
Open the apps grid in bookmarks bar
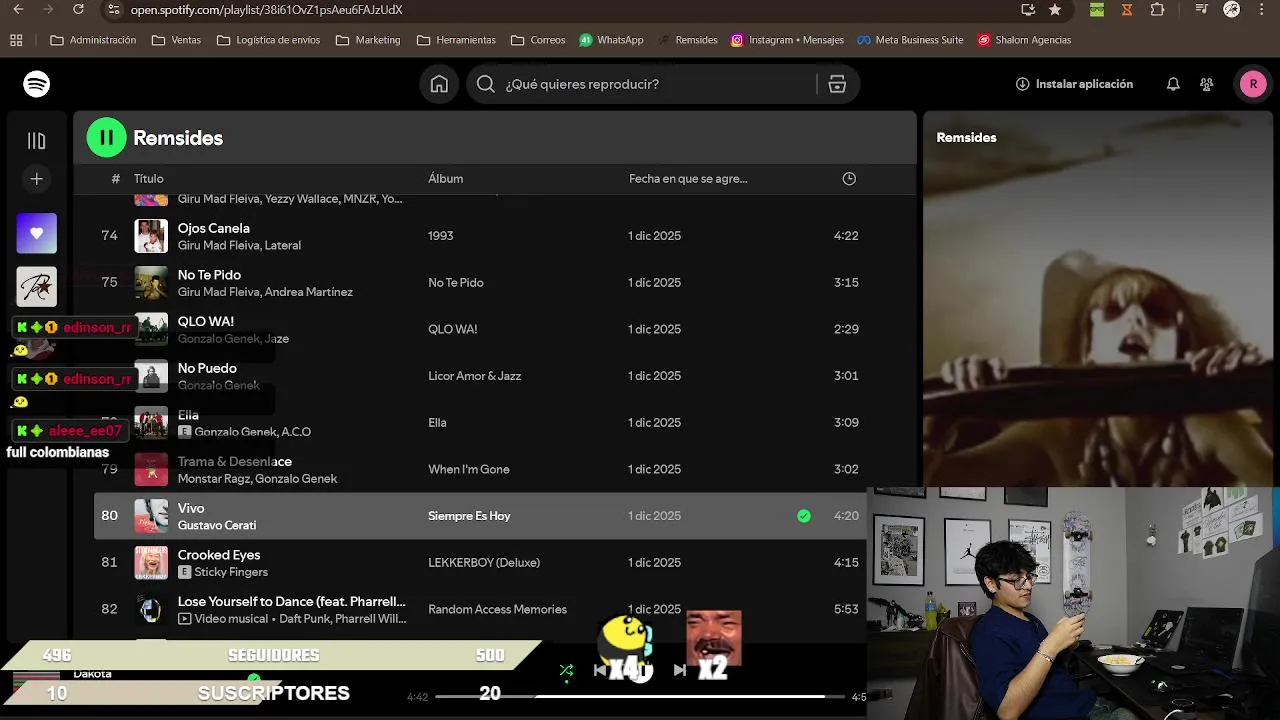point(16,40)
